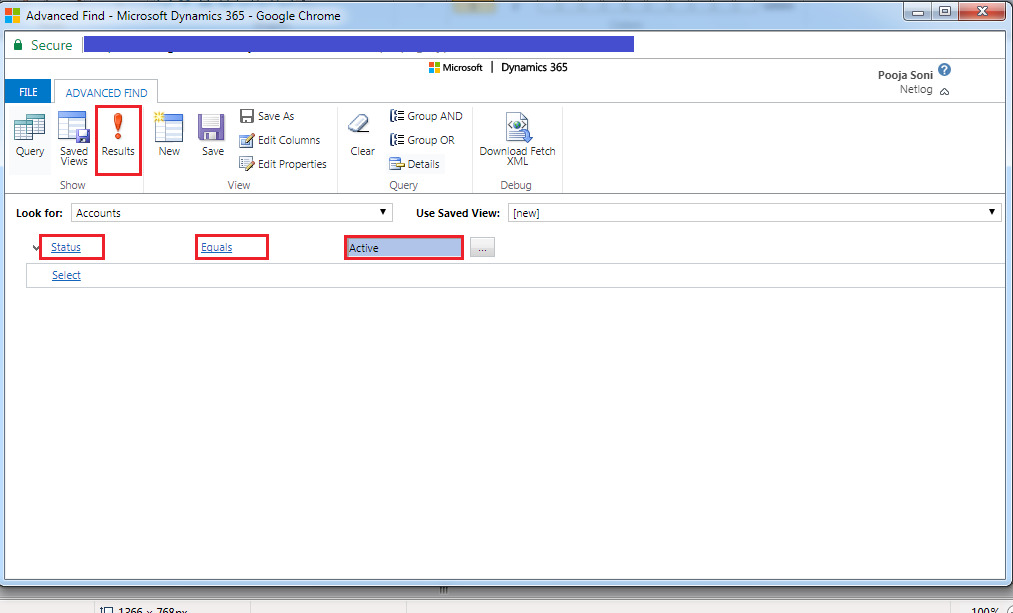Select the ADVANCED FIND tab
This screenshot has width=1013, height=613.
(106, 93)
